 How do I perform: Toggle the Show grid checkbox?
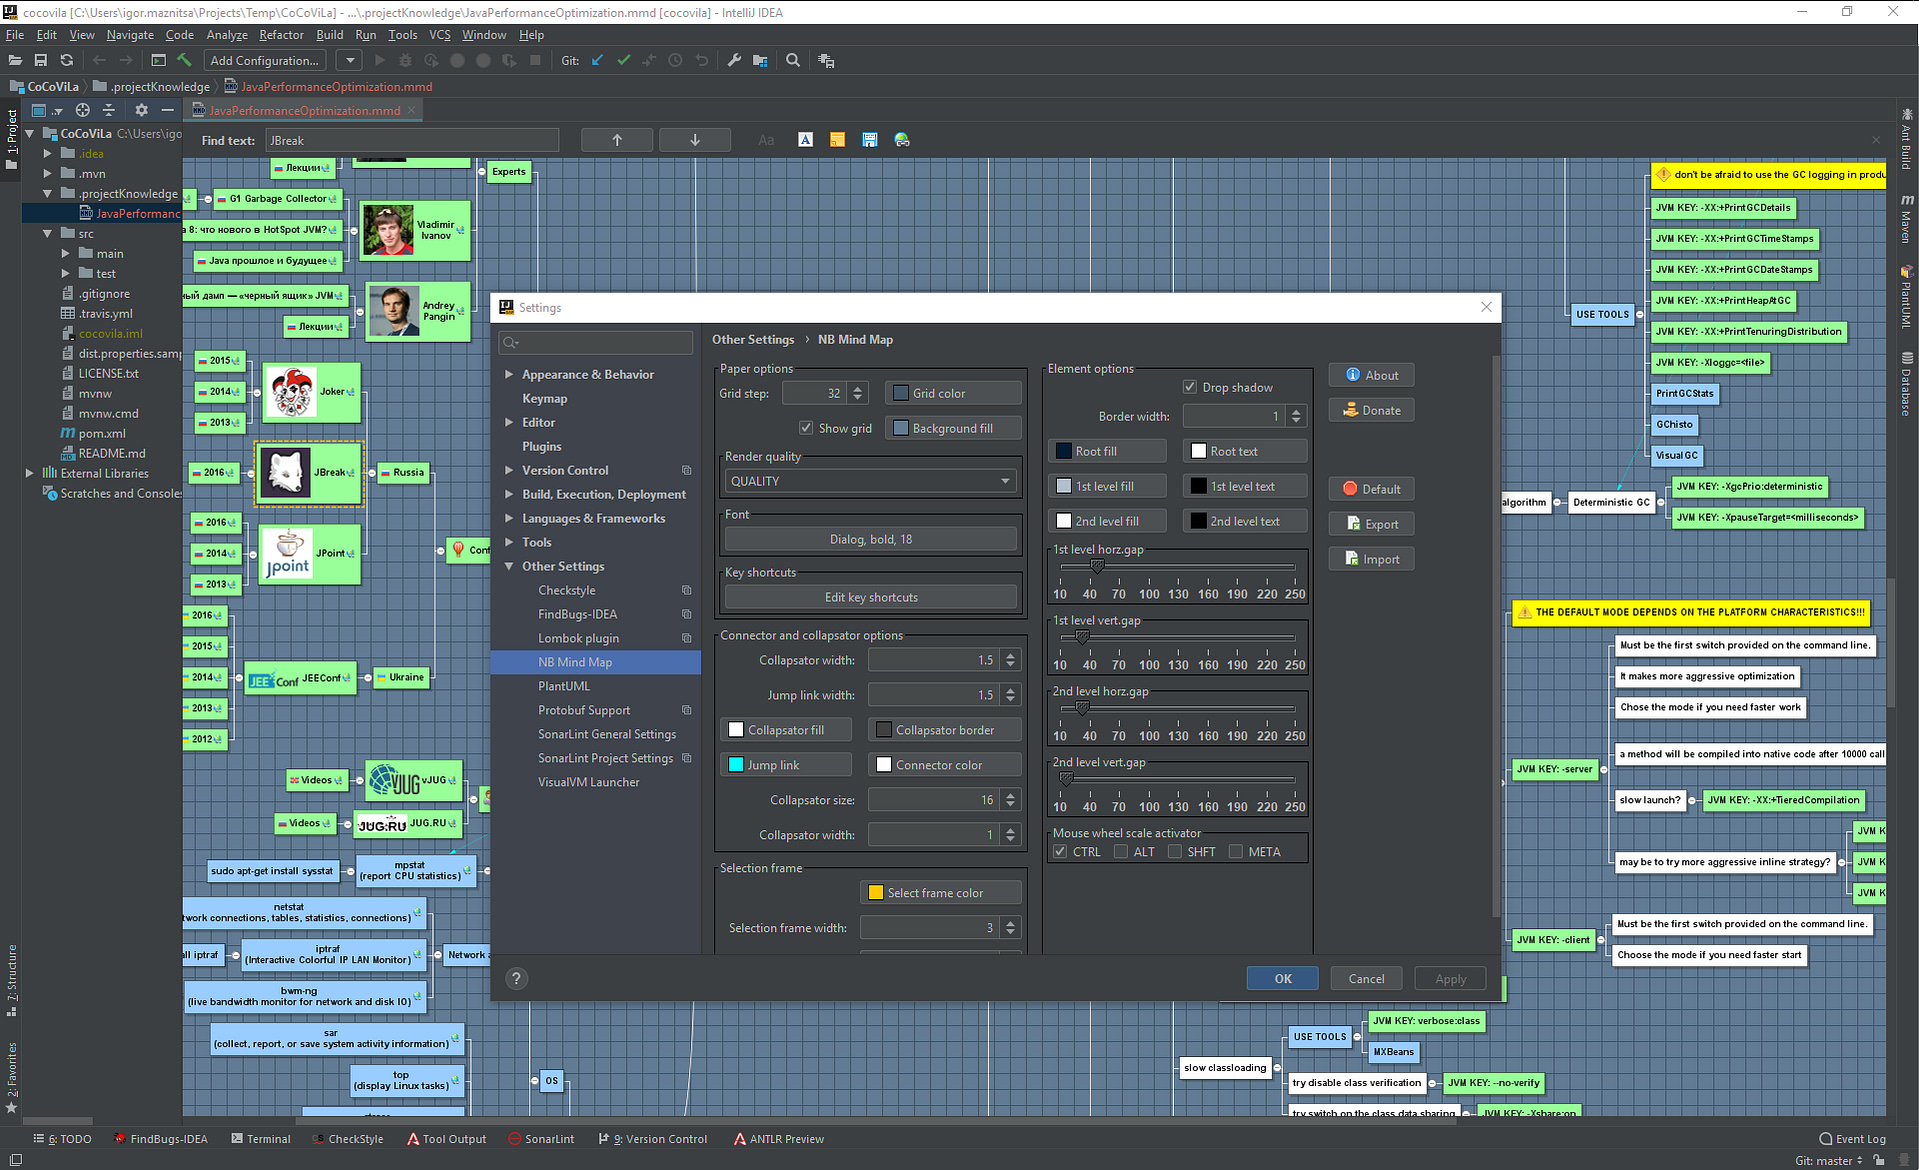[806, 428]
